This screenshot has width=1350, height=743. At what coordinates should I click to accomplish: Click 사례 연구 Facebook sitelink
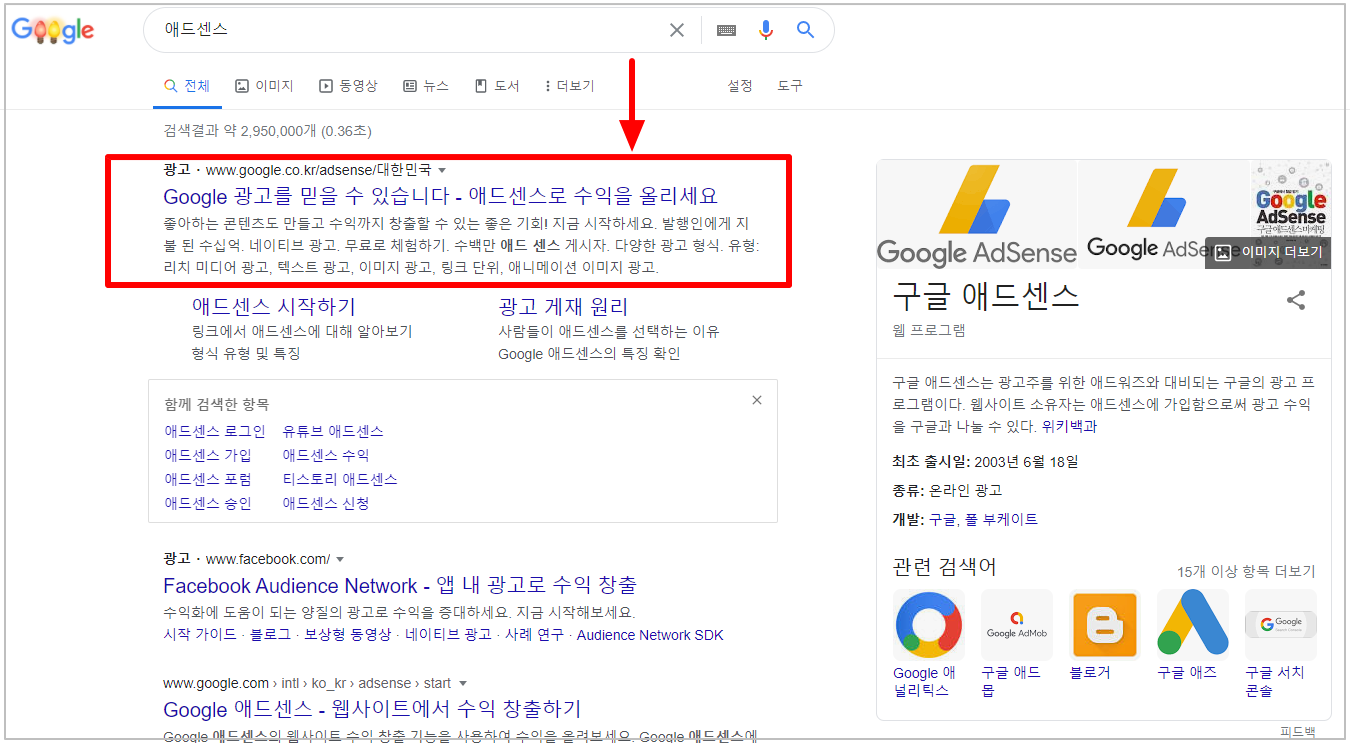point(534,635)
